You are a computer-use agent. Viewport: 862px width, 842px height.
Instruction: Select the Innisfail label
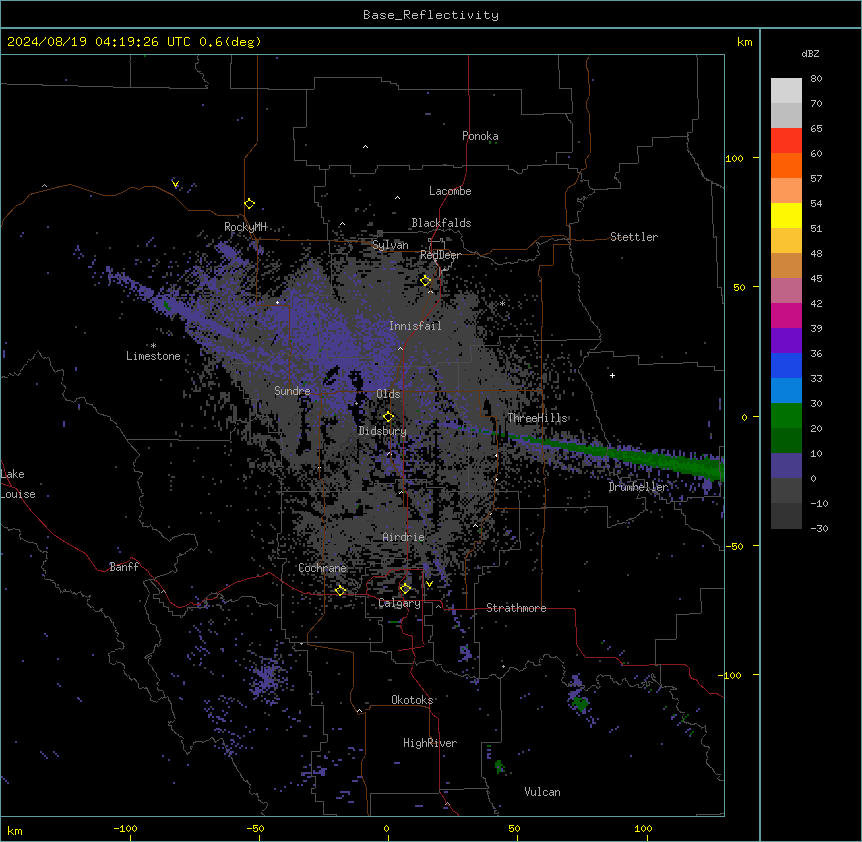[x=415, y=326]
